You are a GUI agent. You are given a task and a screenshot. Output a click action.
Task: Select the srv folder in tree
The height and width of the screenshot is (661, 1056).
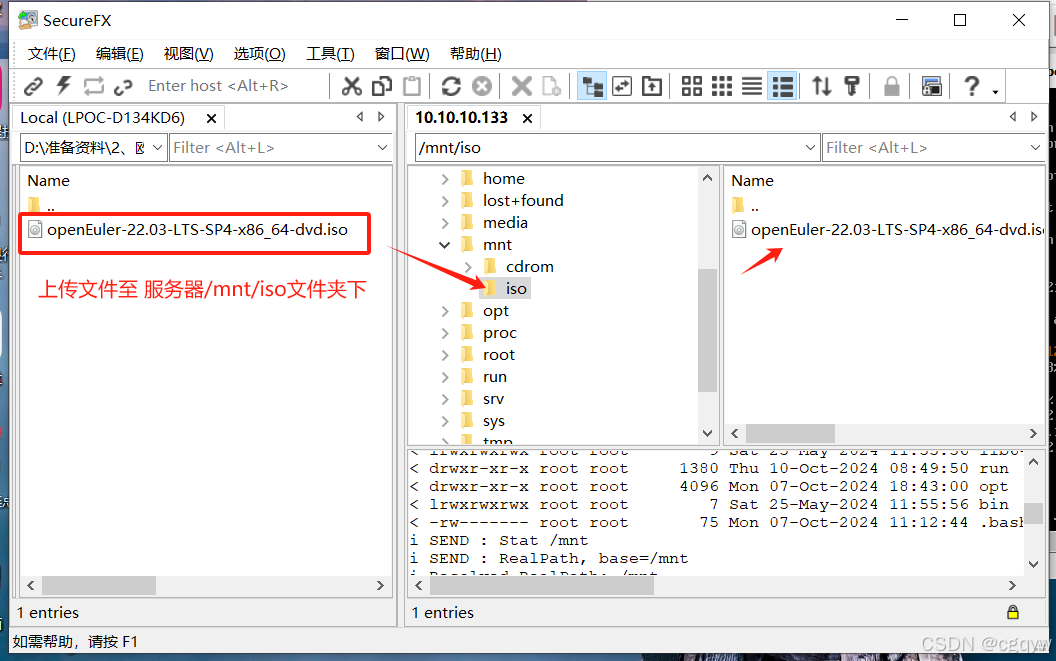click(x=493, y=399)
